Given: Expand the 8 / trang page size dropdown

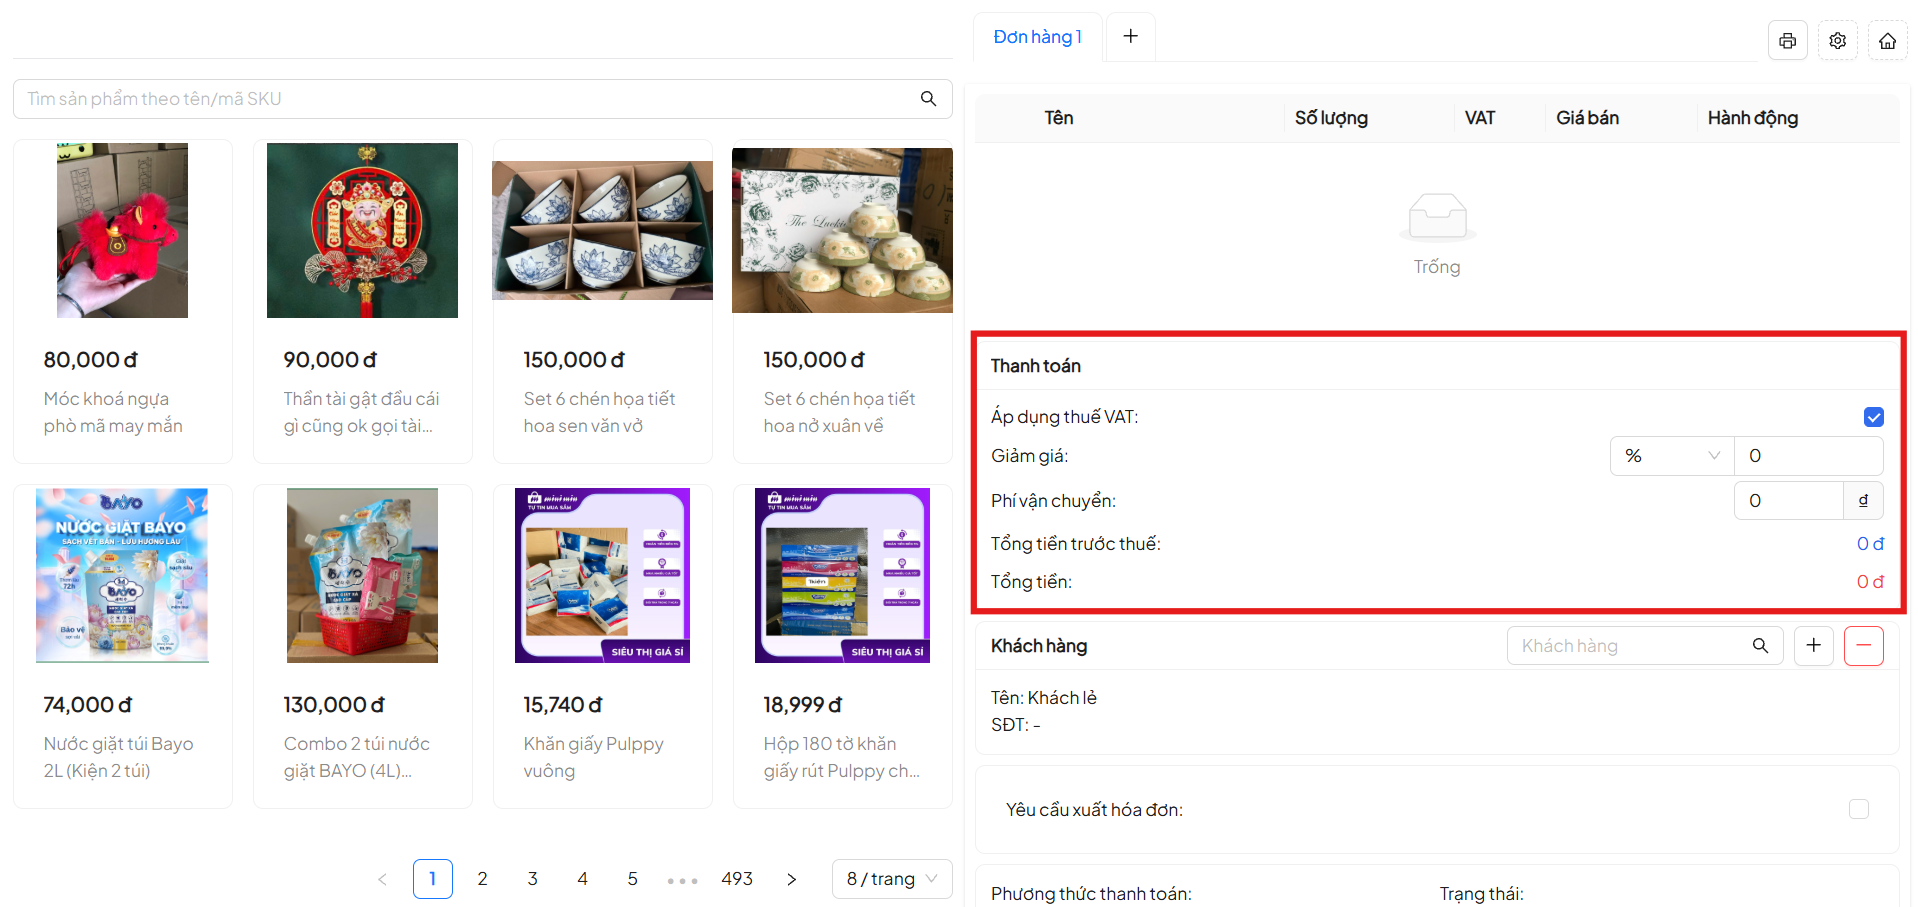Looking at the screenshot, I should click(x=891, y=879).
